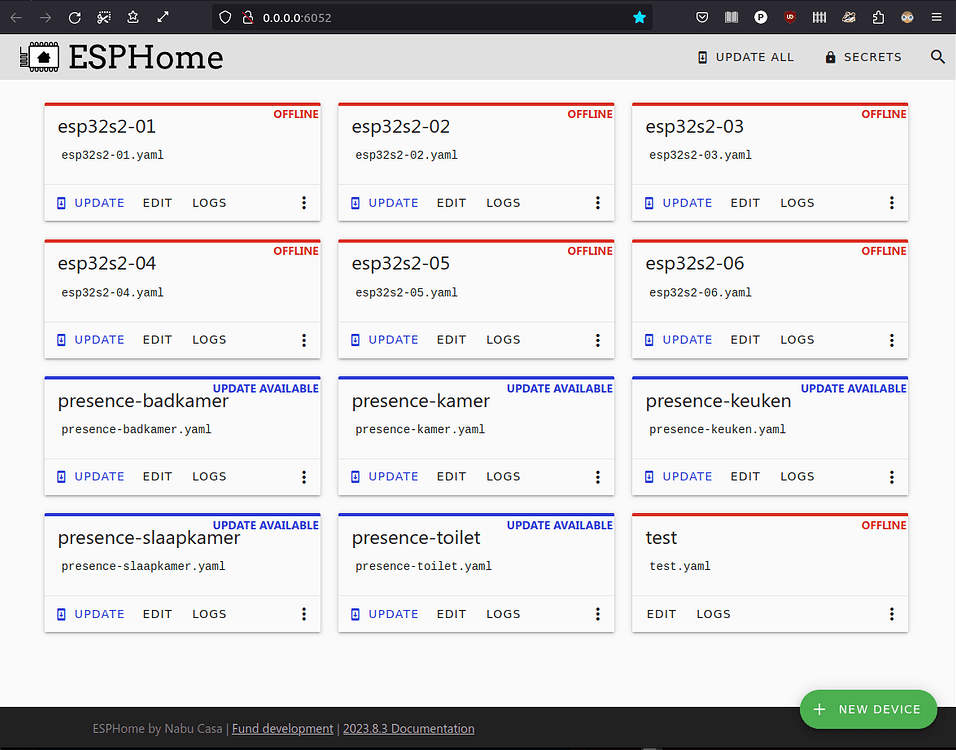Open the overflow menu on esp32s2-03 card
The height and width of the screenshot is (750, 956).
pos(891,202)
